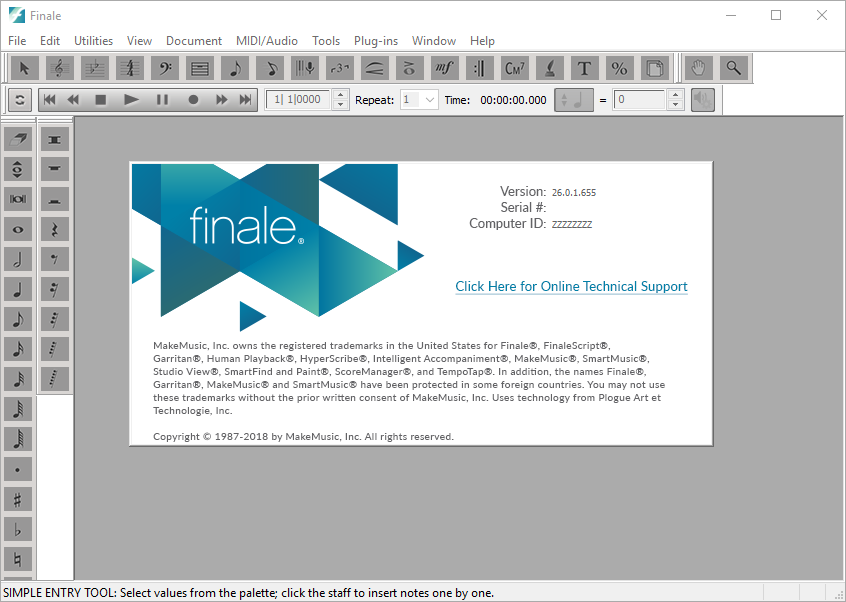Screen dimensions: 846x602
Task: Pick the eighth note duration
Action: click(18, 320)
